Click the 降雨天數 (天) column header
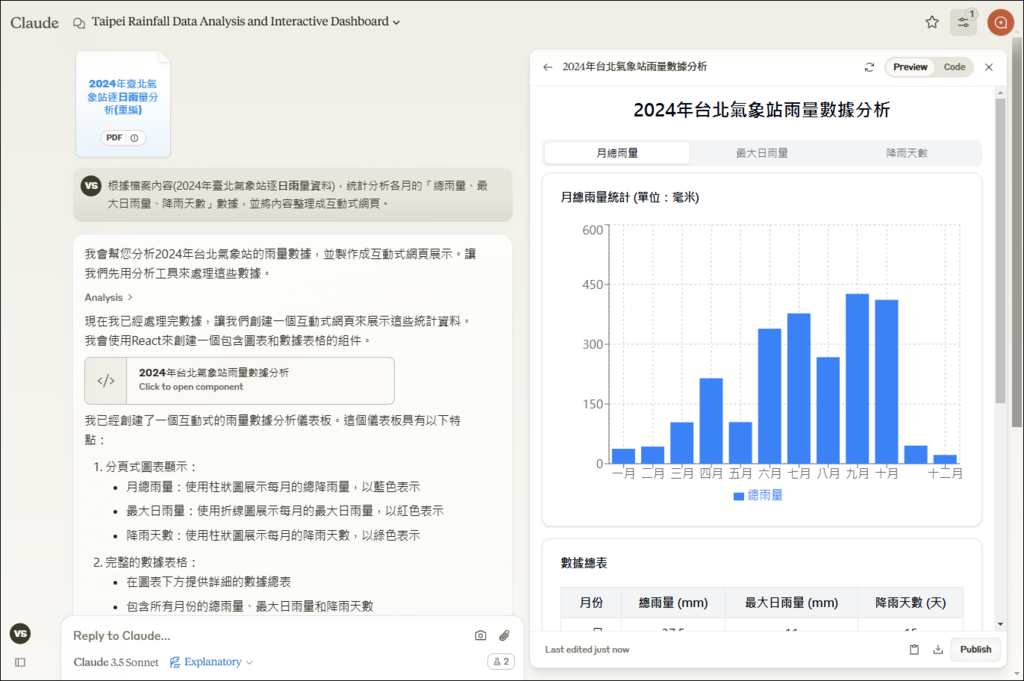Viewport: 1024px width, 681px height. coord(910,603)
